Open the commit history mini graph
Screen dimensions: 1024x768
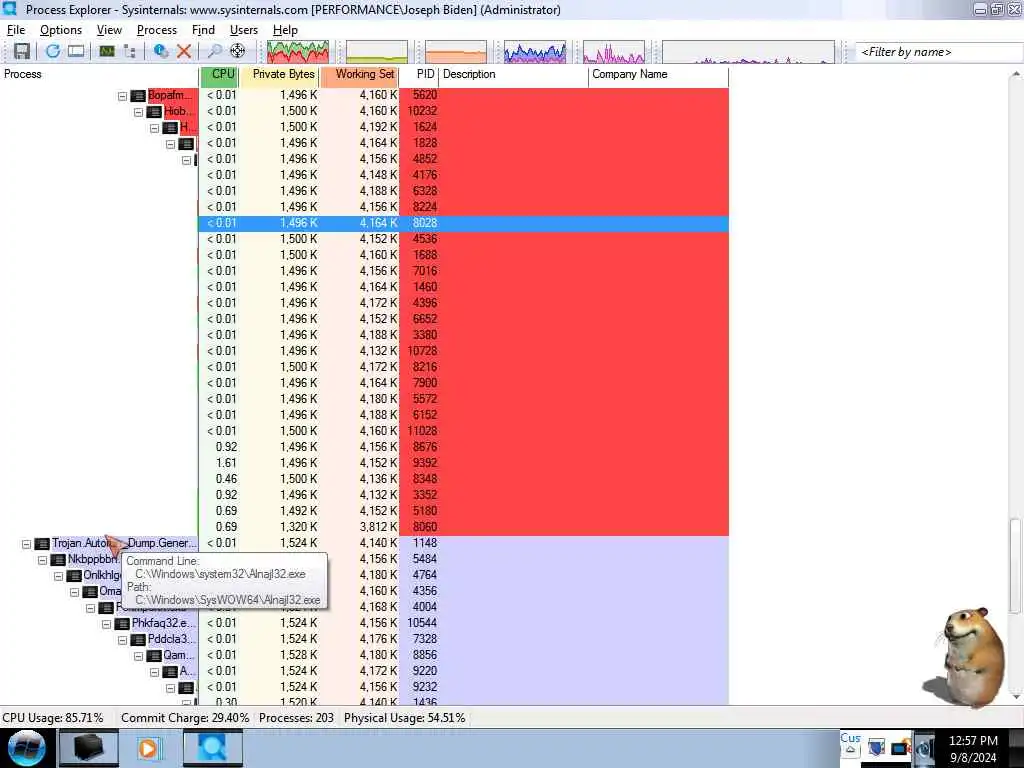(x=377, y=52)
